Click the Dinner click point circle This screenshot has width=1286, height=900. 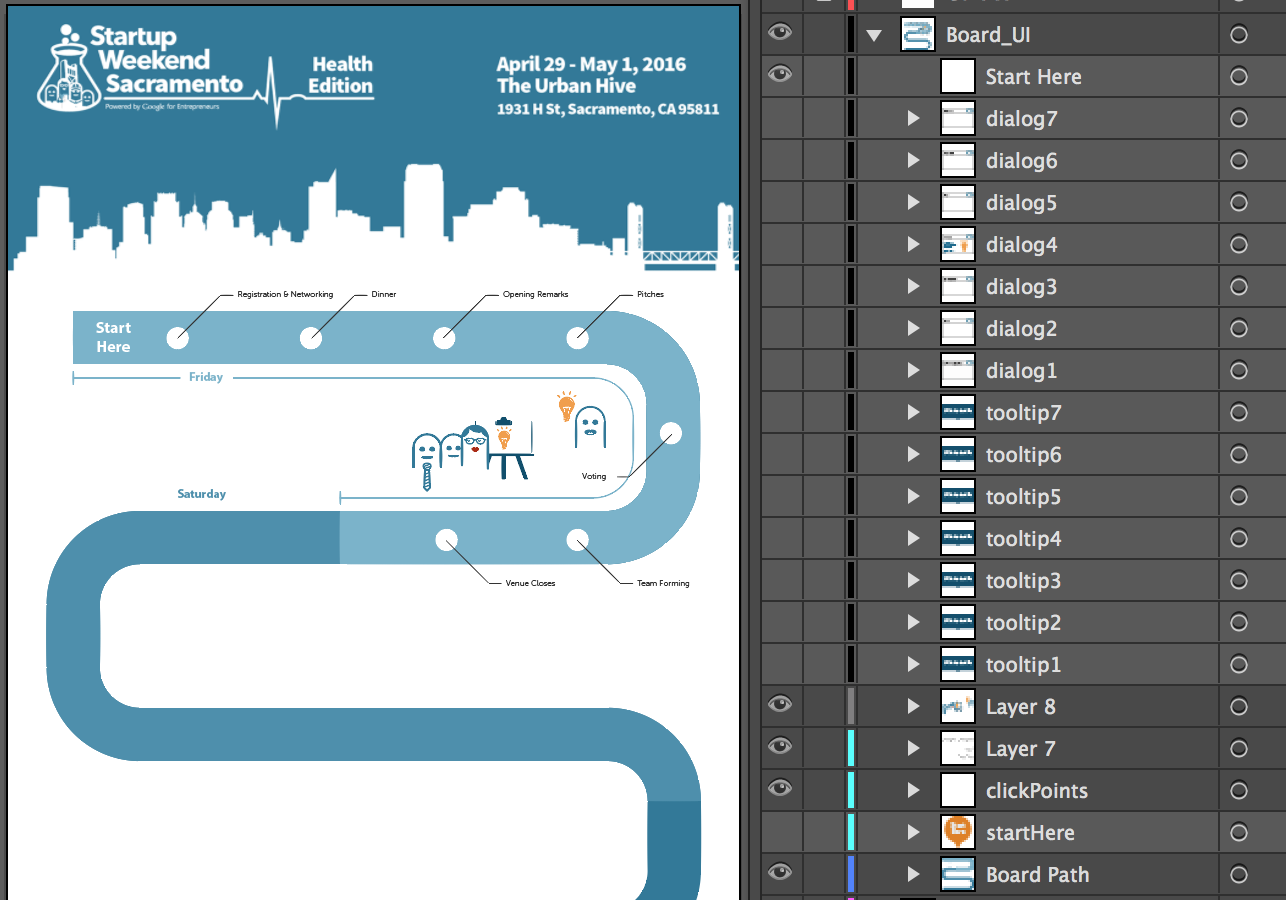point(311,338)
